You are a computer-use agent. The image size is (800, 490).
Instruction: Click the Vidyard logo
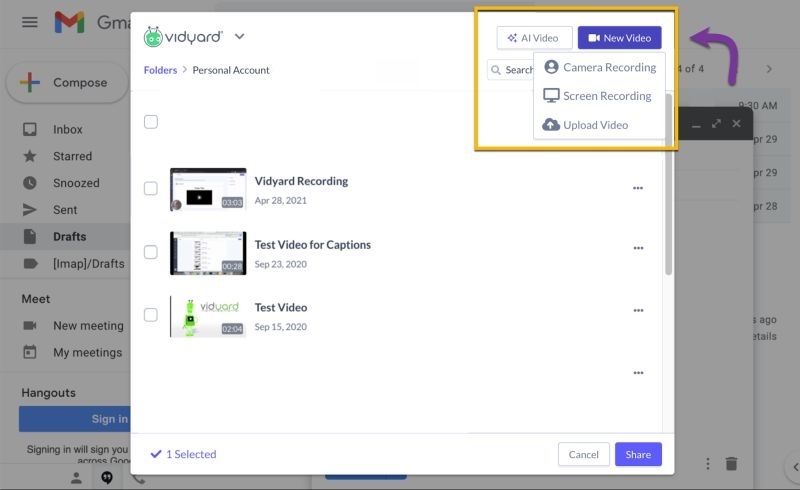(183, 37)
